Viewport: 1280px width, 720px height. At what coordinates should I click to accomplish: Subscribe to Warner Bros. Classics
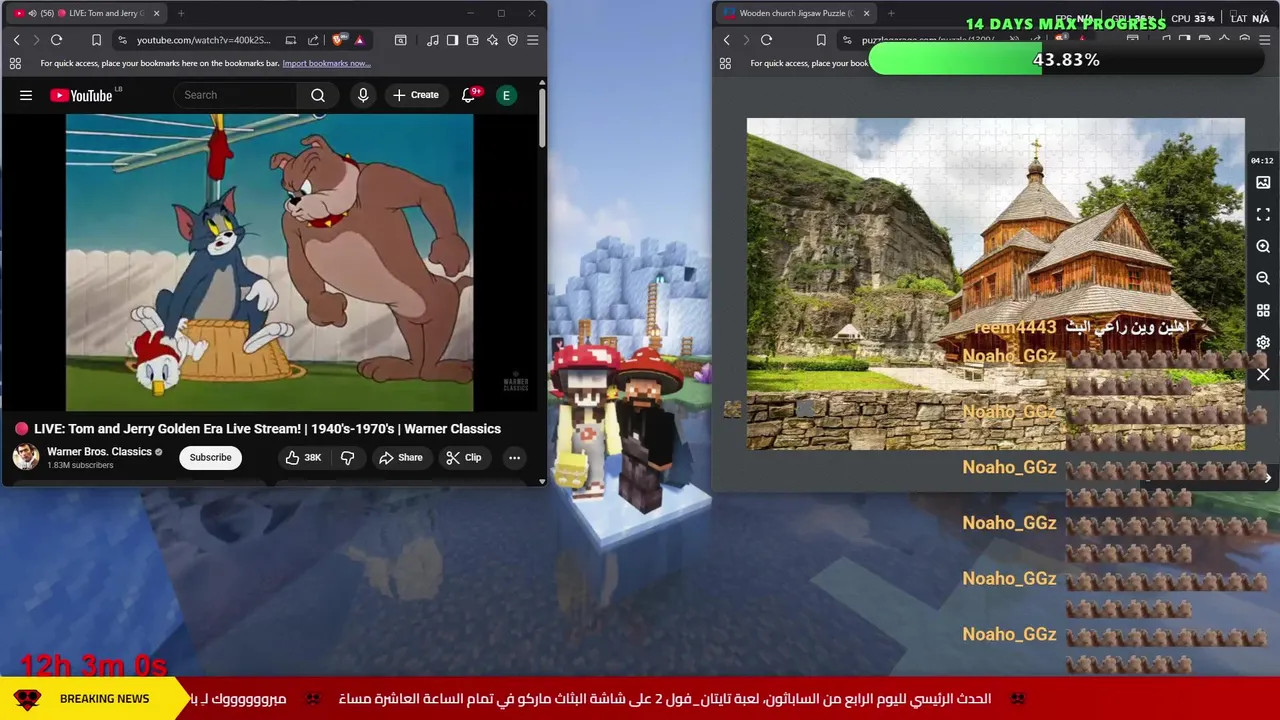tap(210, 457)
